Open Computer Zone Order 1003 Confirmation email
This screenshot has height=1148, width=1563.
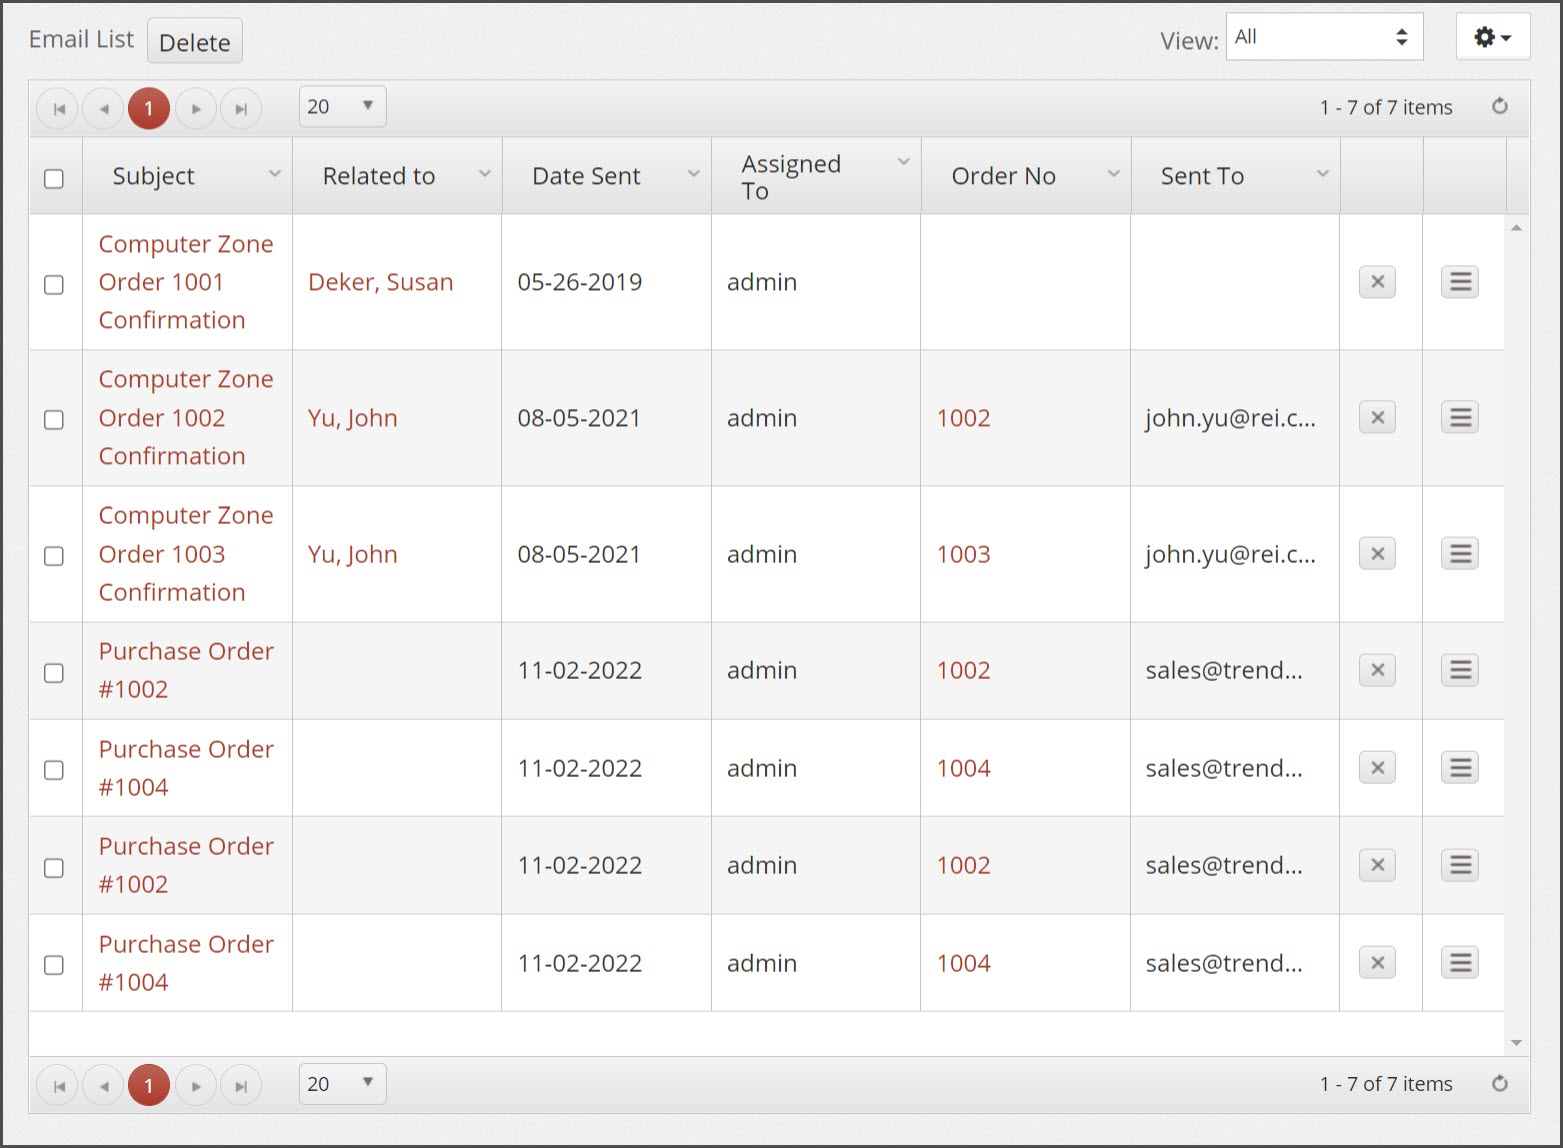pos(186,554)
